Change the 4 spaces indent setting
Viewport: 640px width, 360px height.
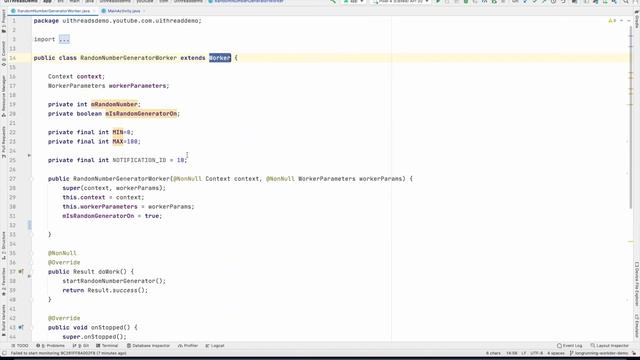tap(556, 353)
